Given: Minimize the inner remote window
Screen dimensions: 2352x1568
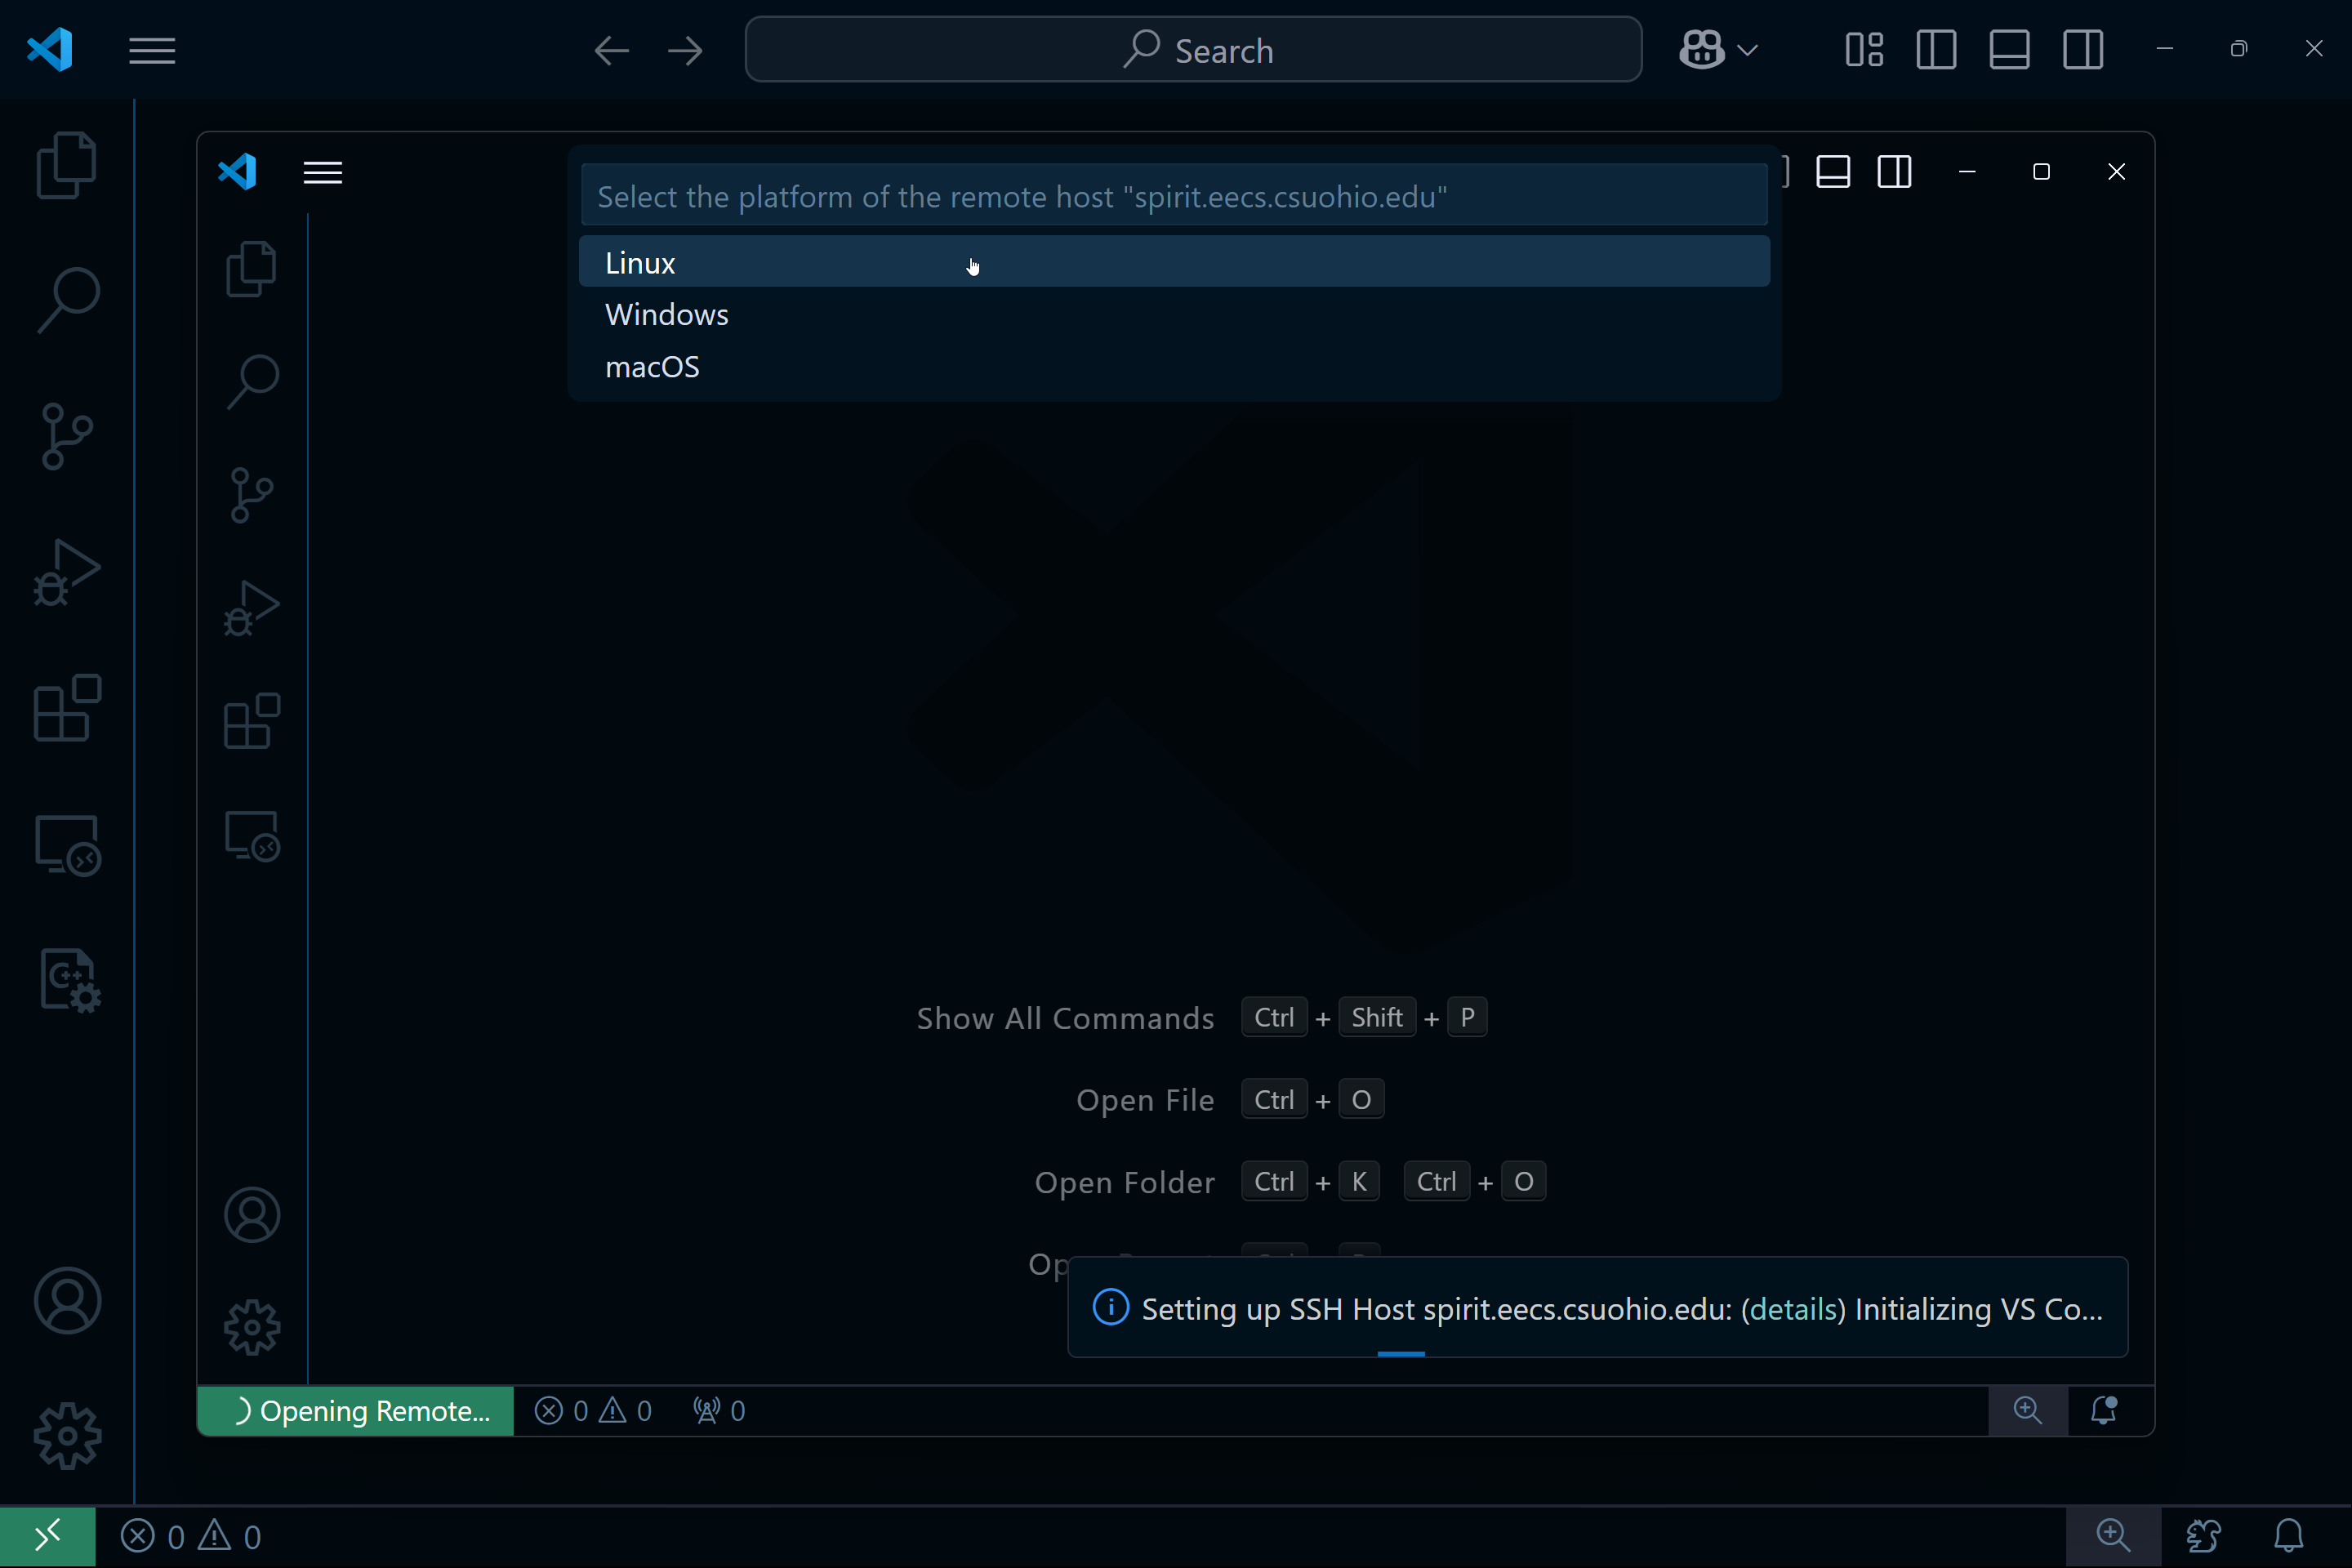Looking at the screenshot, I should pos(1967,172).
